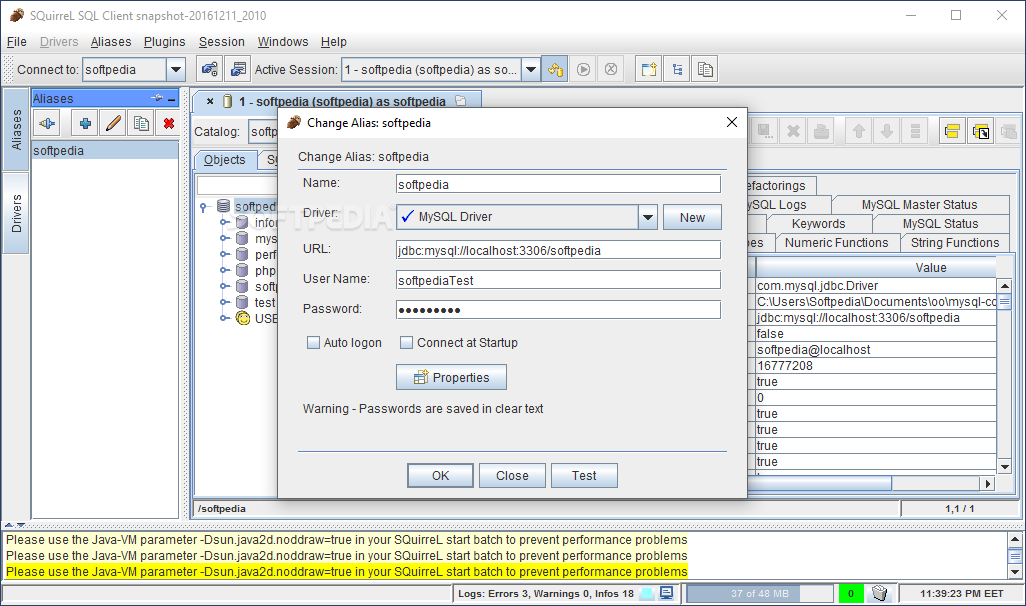The height and width of the screenshot is (606, 1026).
Task: Open the Windows menu
Action: pyautogui.click(x=283, y=42)
